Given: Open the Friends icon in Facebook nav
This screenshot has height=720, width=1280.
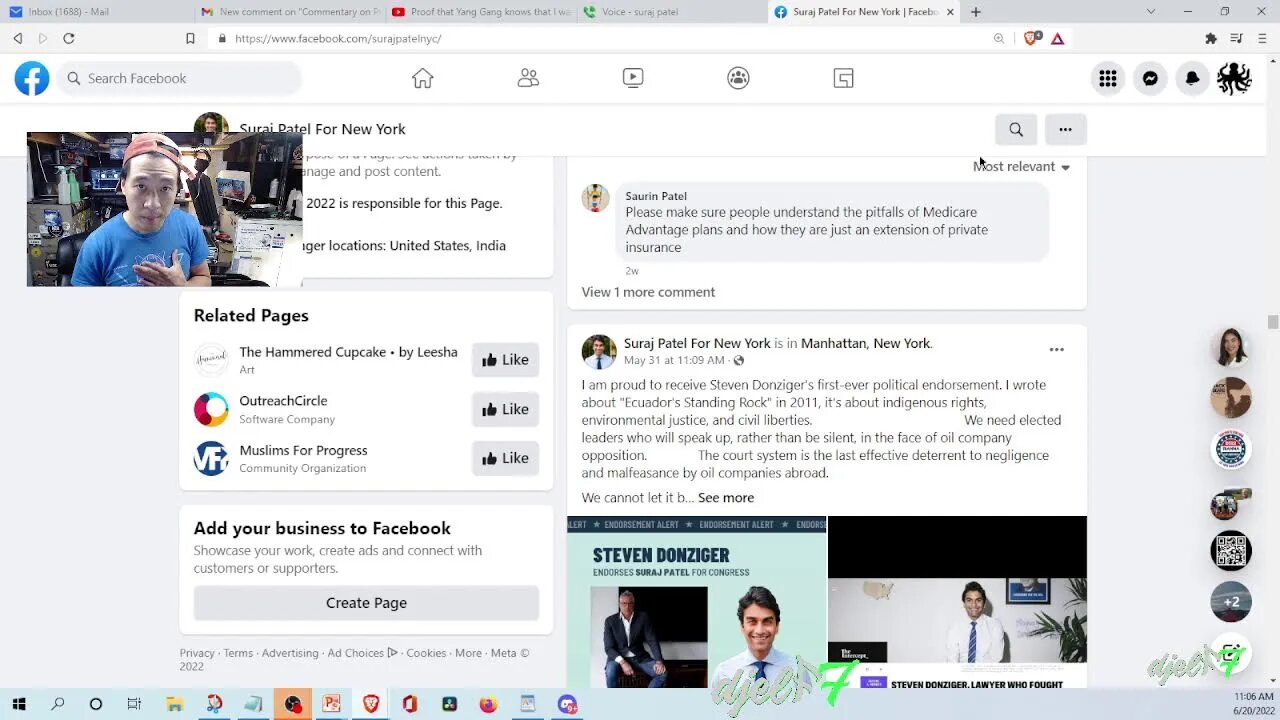Looking at the screenshot, I should pyautogui.click(x=528, y=78).
